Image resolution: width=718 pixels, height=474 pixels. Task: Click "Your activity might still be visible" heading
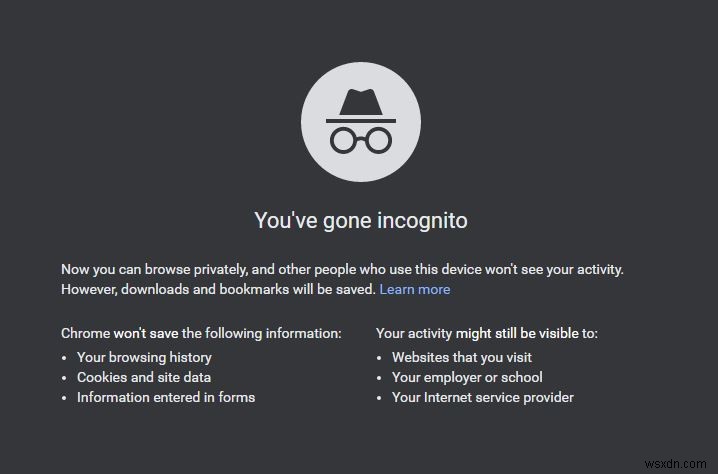(x=487, y=333)
